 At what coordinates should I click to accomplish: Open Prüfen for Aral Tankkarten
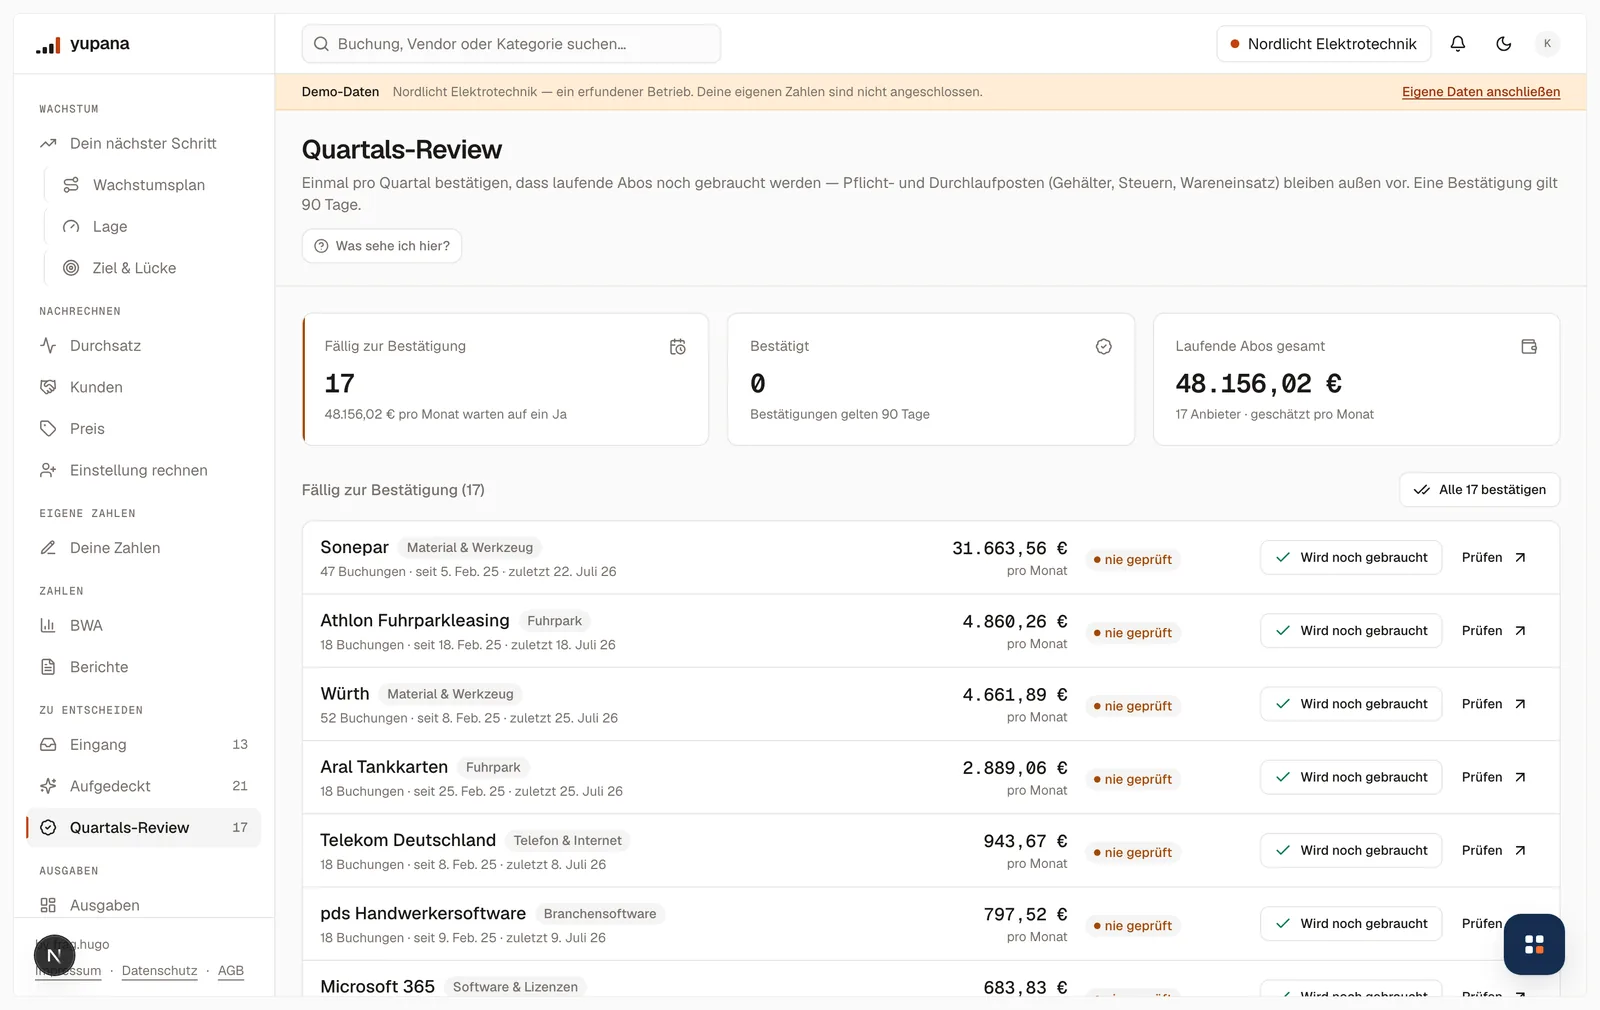(x=1494, y=777)
